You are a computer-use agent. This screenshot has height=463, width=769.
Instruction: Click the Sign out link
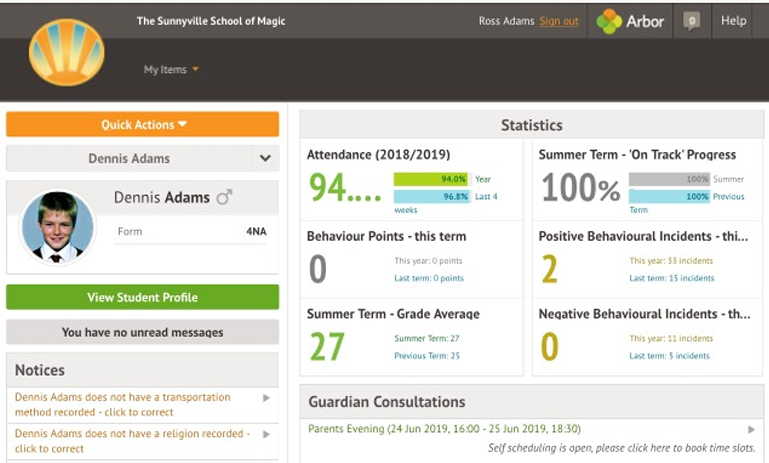coord(558,21)
